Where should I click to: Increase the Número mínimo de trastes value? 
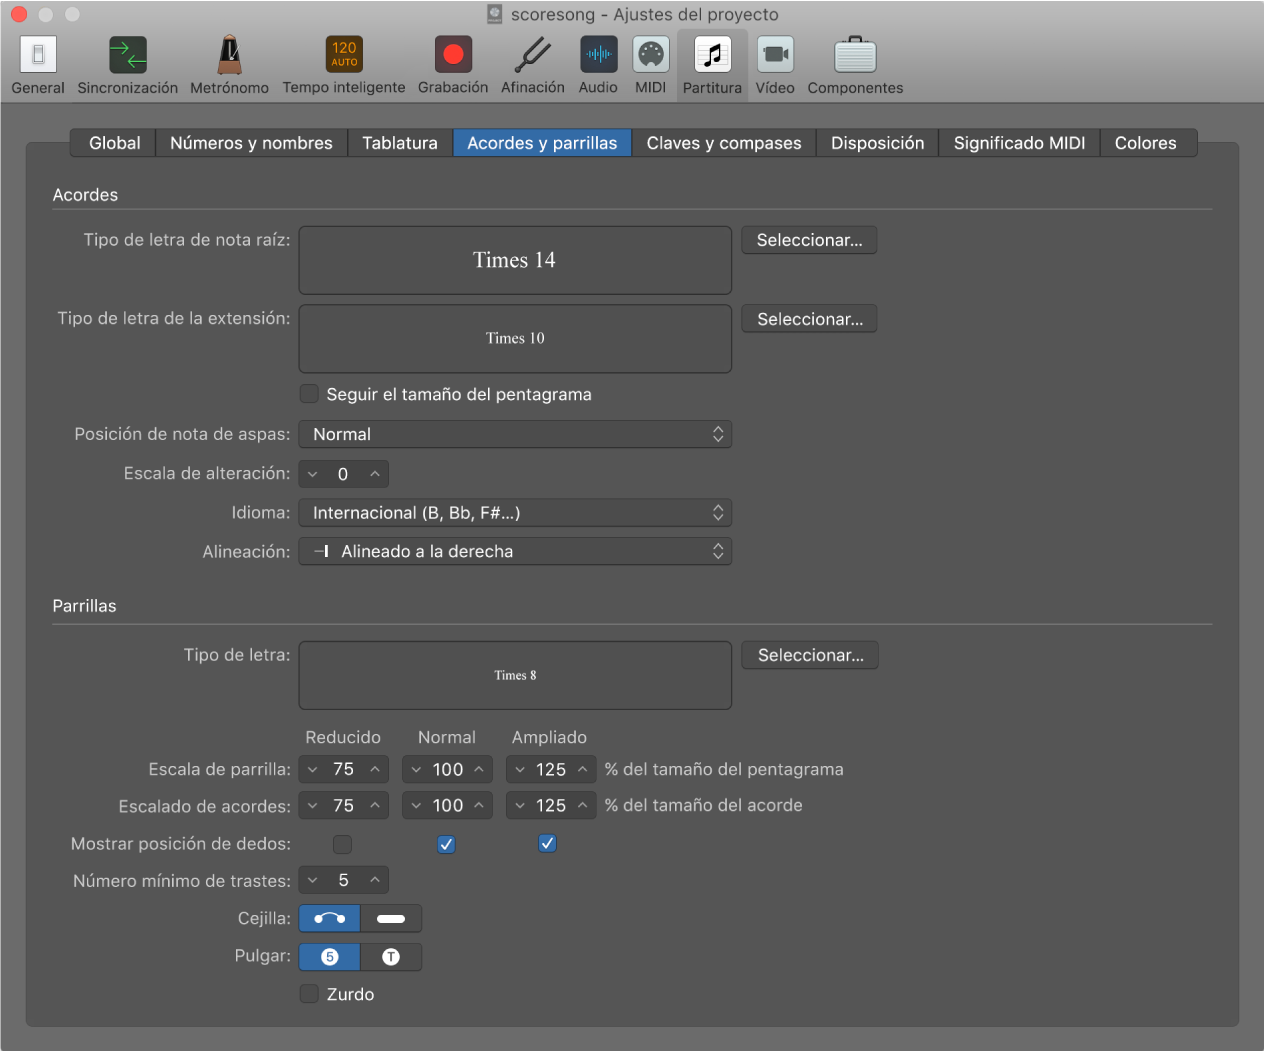[375, 880]
